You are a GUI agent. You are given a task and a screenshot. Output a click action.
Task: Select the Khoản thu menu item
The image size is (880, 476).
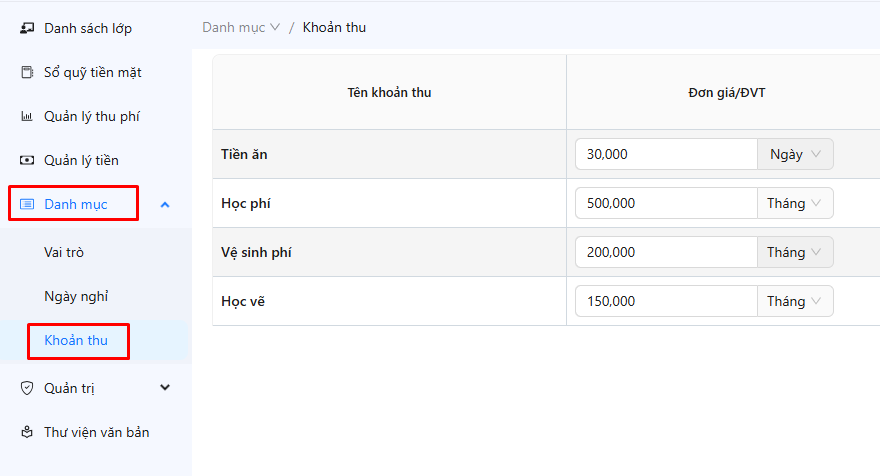(76, 340)
